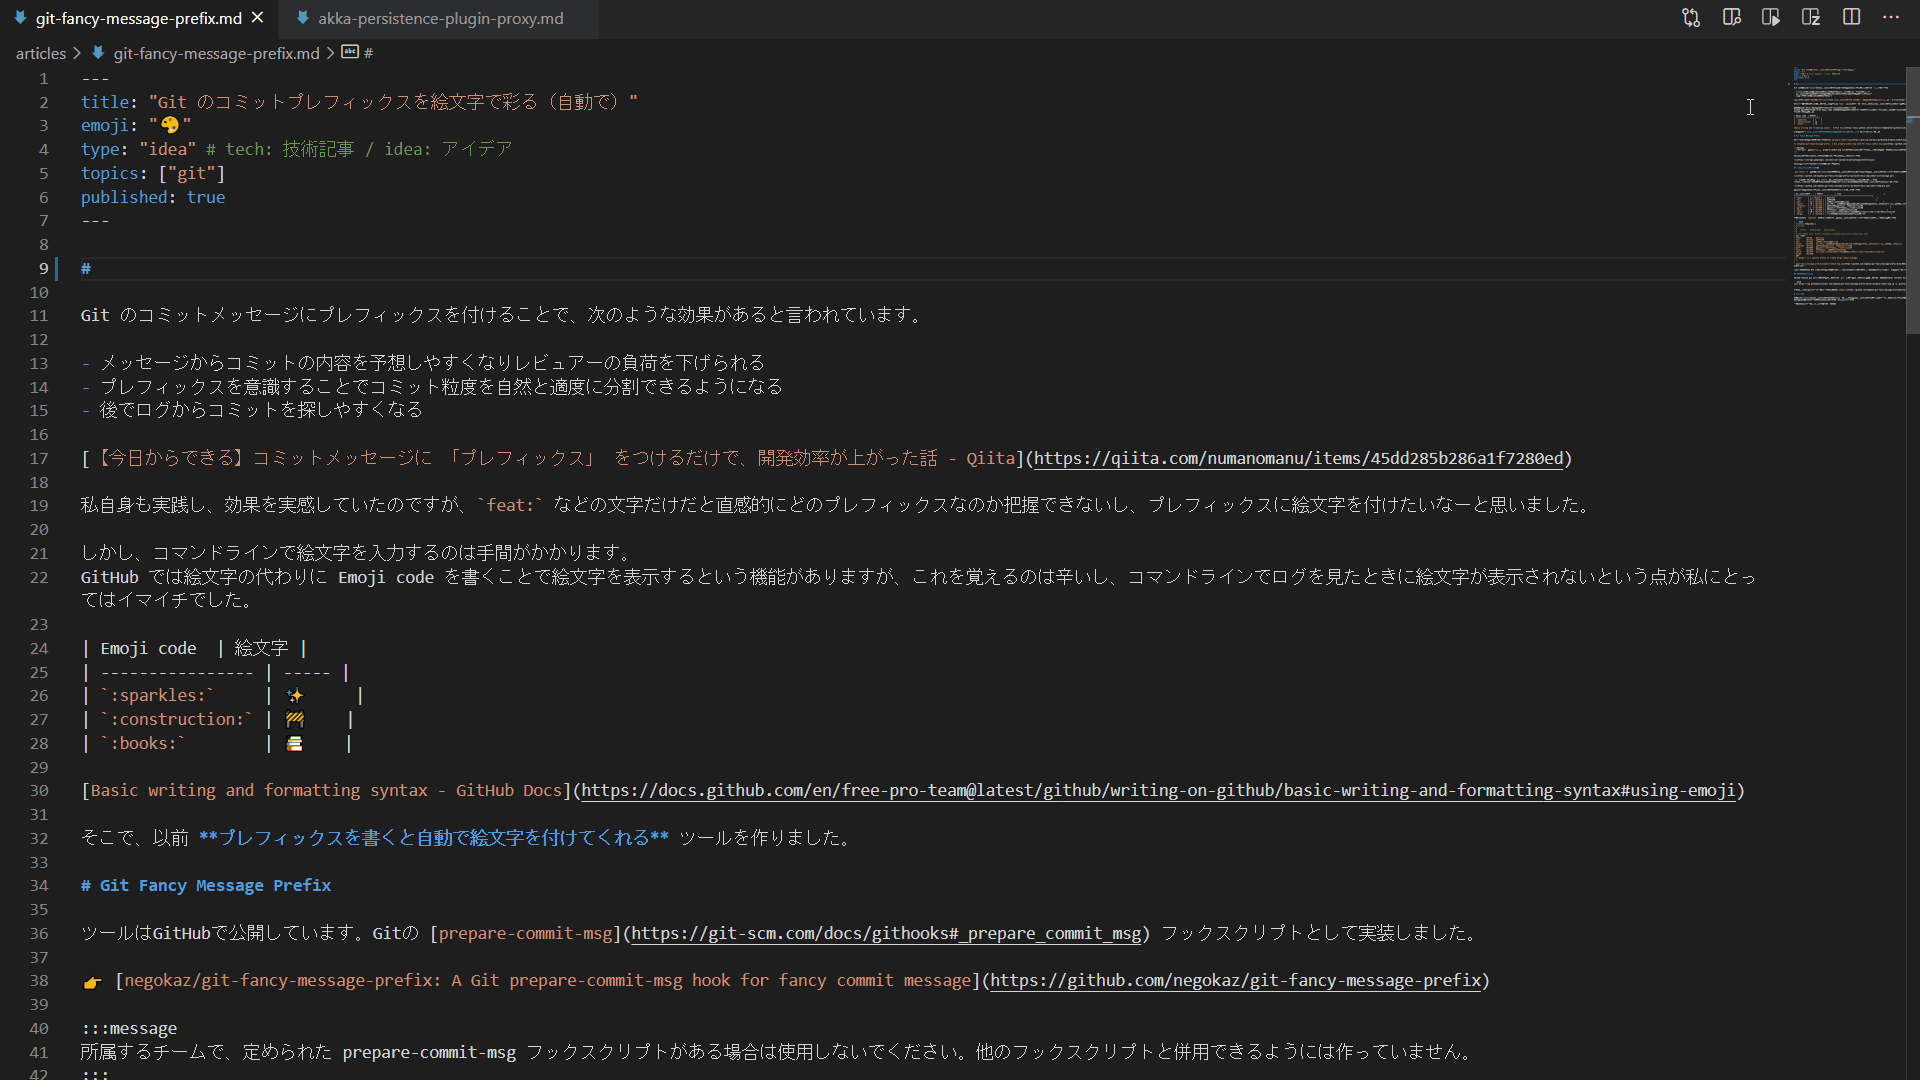1920x1080 pixels.
Task: Click the vertical editor scrollbar
Action: coord(1913,200)
